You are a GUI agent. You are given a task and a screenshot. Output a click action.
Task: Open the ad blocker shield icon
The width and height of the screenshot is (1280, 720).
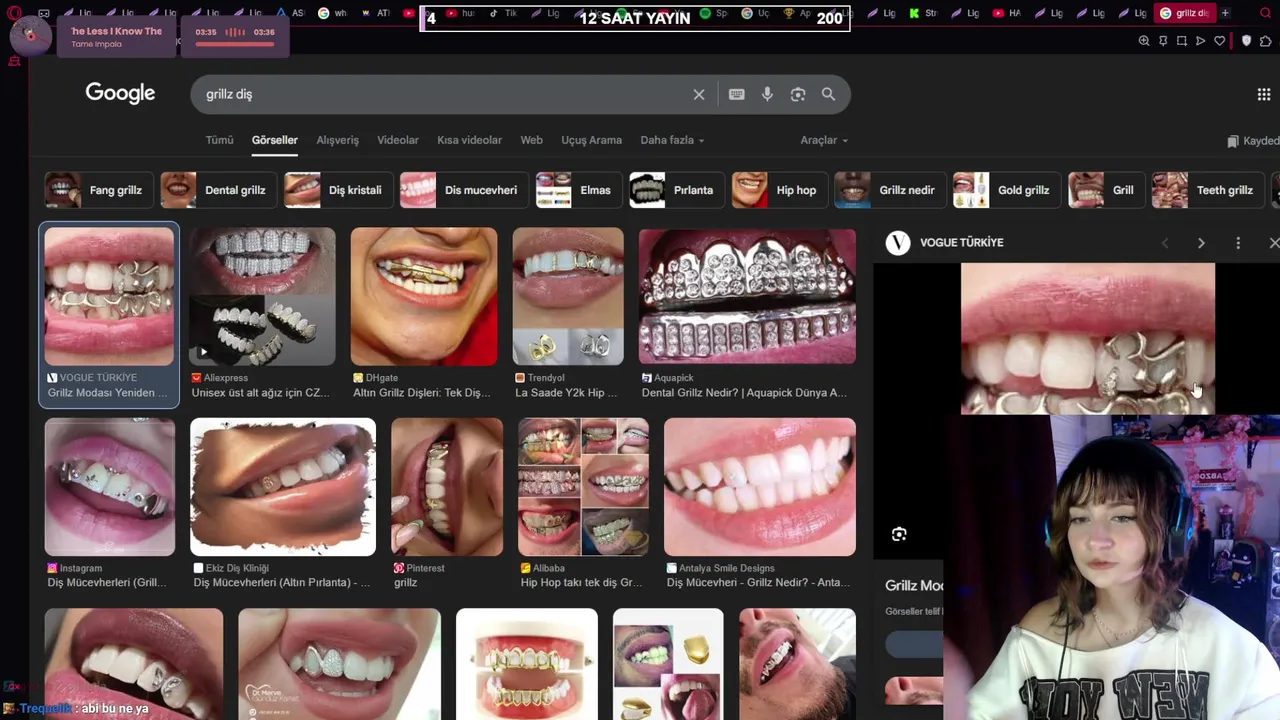pyautogui.click(x=1246, y=41)
